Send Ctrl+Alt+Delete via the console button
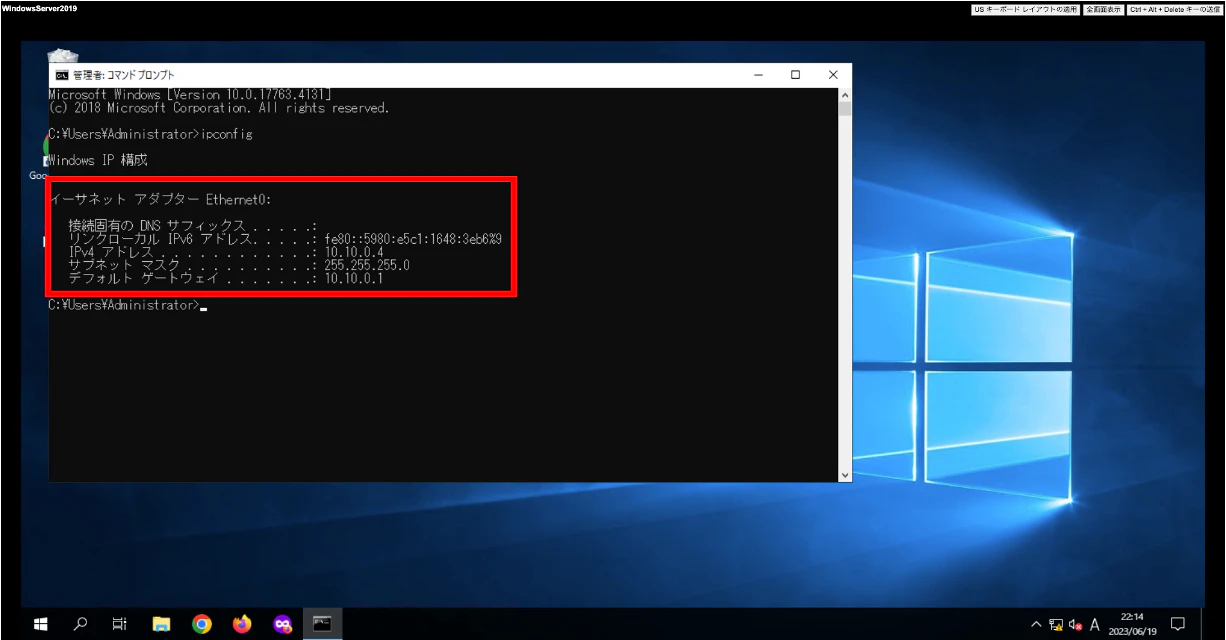This screenshot has height=640, width=1226. coord(1175,9)
